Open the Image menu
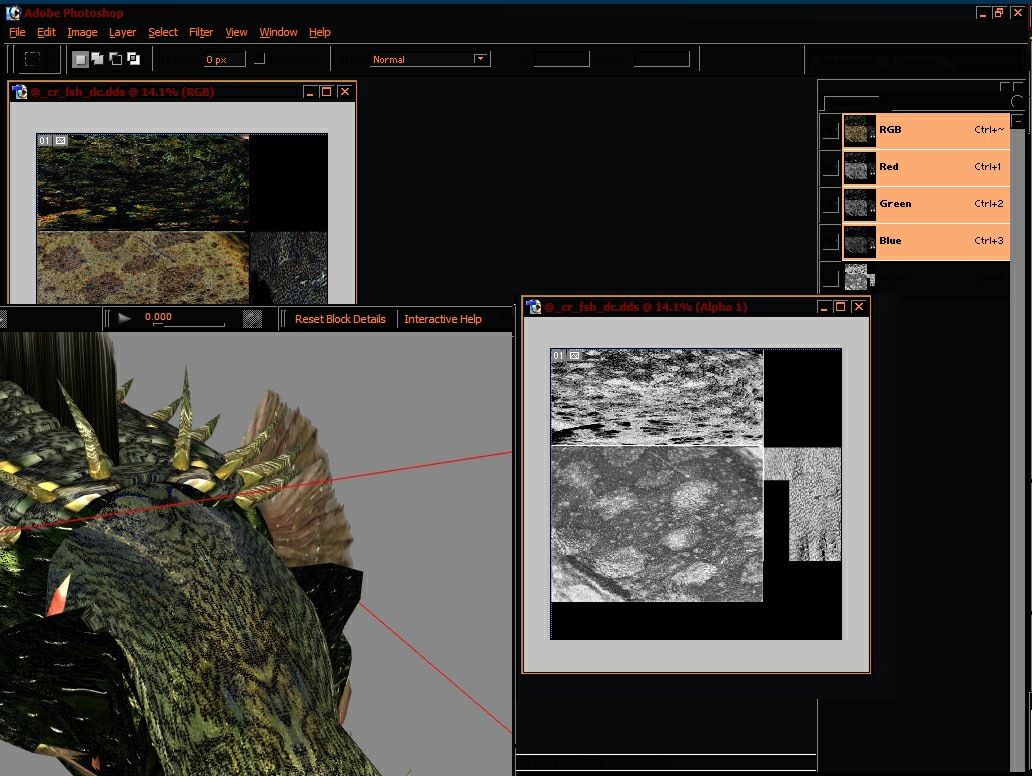 pyautogui.click(x=82, y=32)
